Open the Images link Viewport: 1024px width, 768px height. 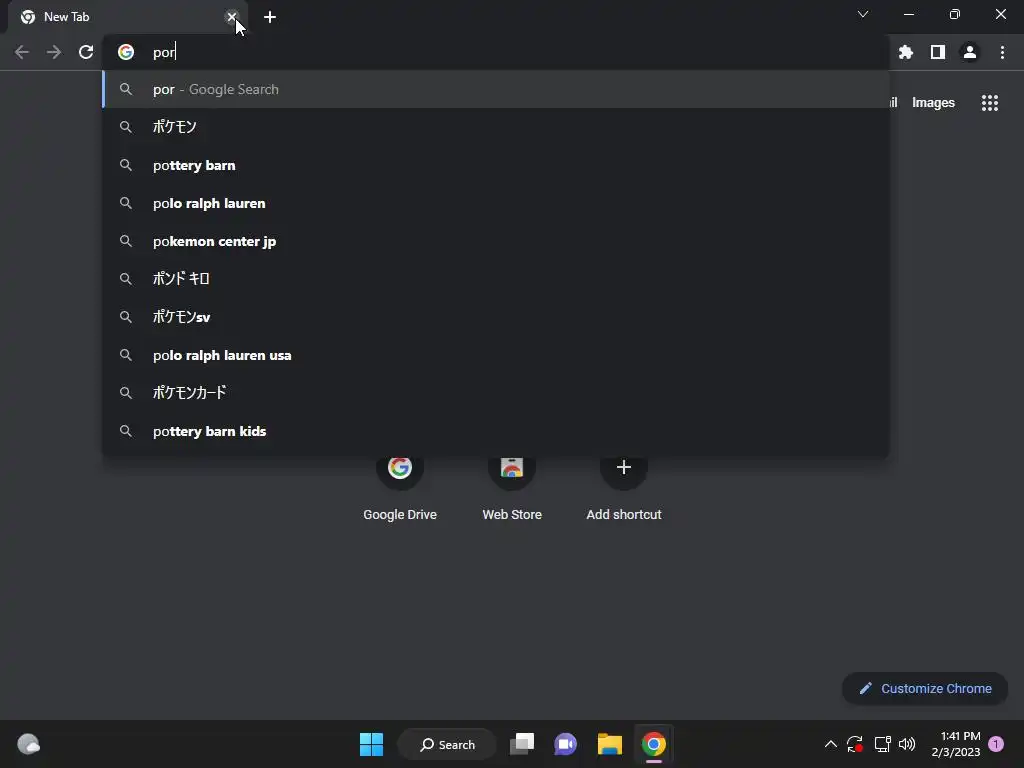click(933, 103)
